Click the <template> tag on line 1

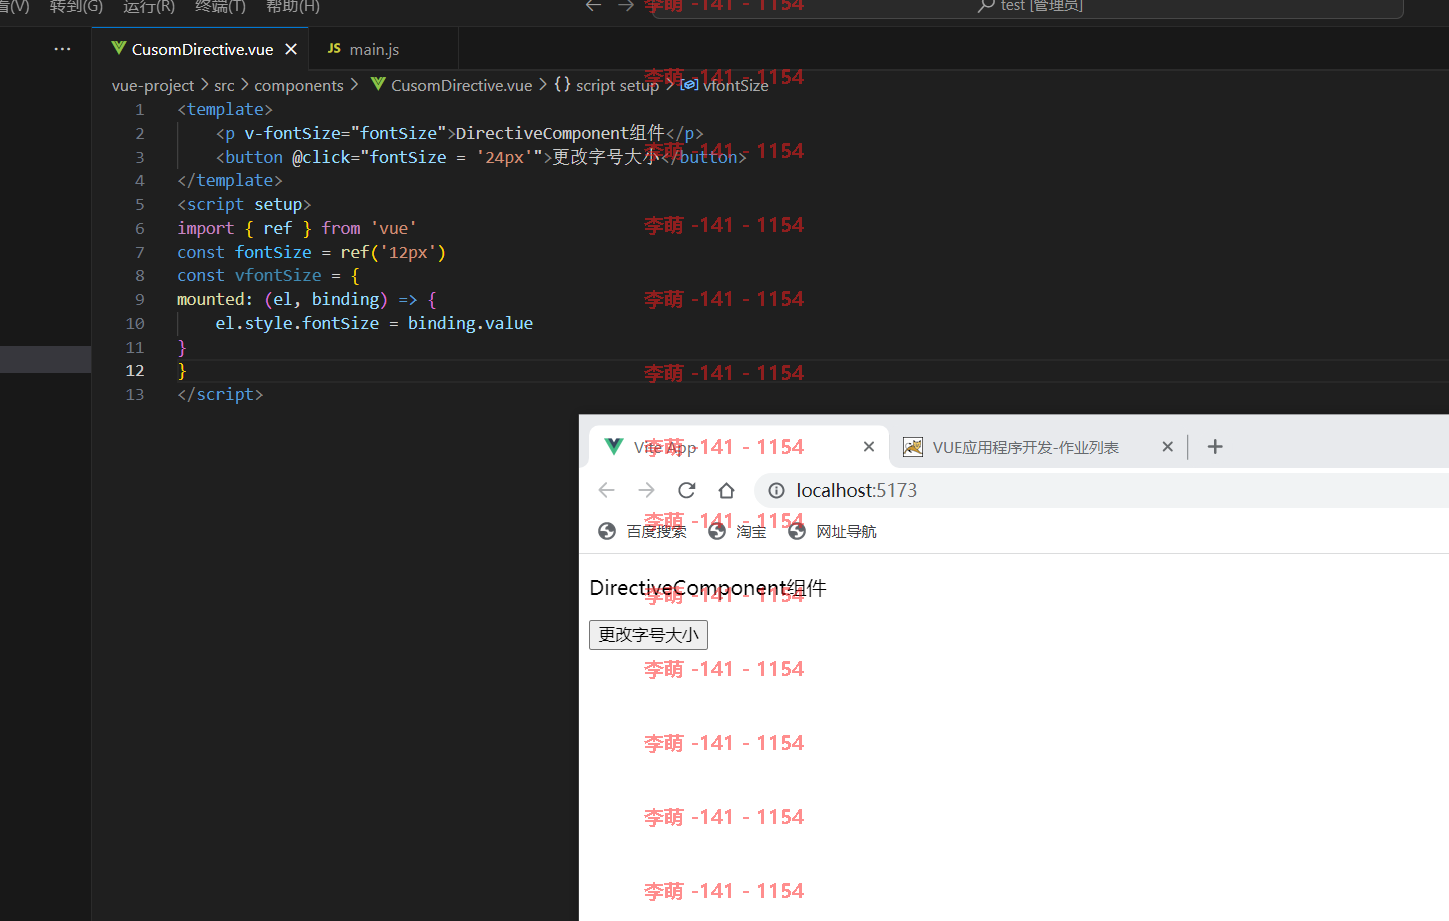(225, 110)
